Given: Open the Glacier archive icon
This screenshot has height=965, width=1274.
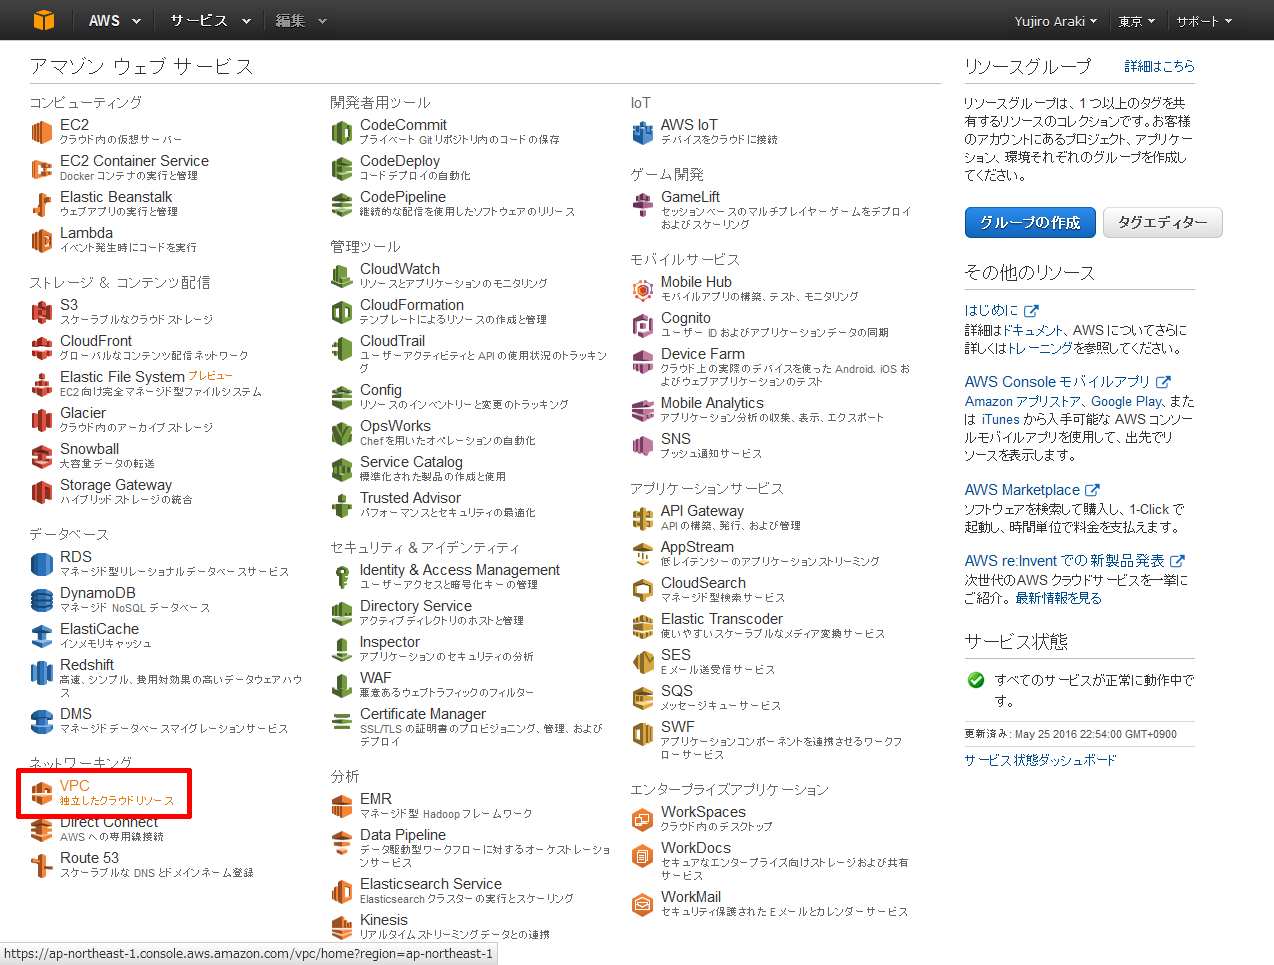Looking at the screenshot, I should coord(41,420).
